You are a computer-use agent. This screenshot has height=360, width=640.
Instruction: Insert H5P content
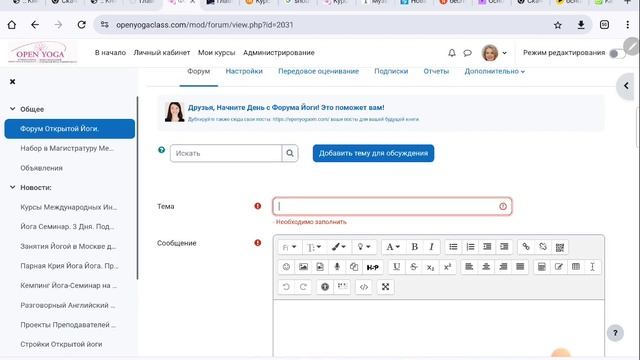(373, 267)
